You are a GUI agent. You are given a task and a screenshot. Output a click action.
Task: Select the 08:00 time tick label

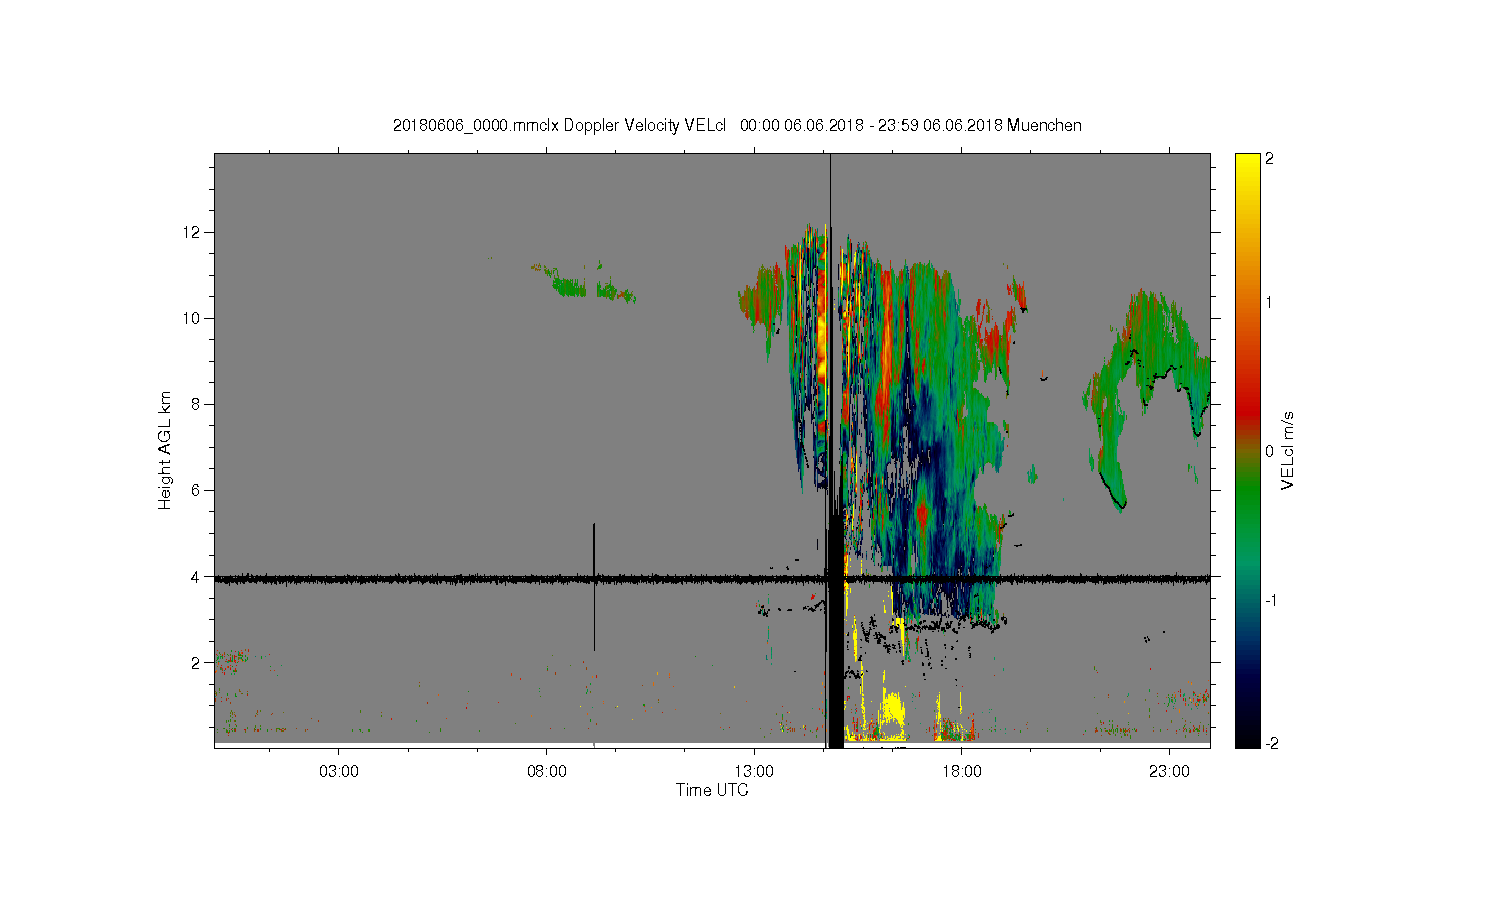click(546, 772)
